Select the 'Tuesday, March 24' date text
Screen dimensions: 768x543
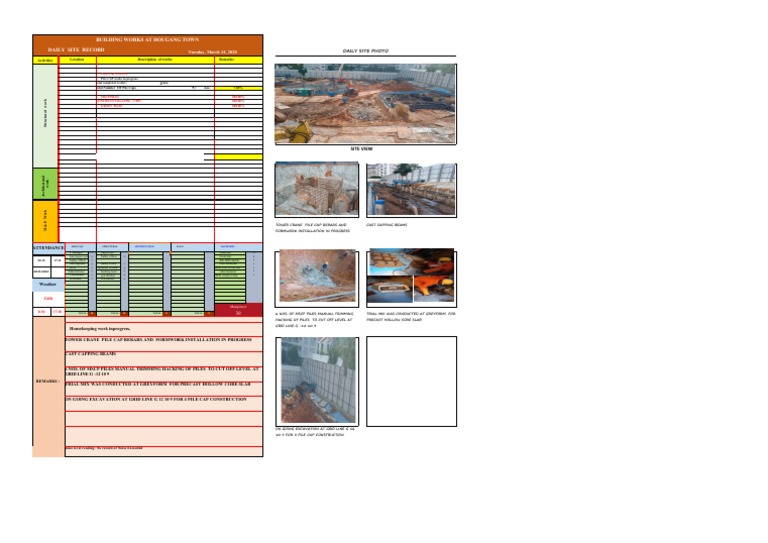coord(213,52)
